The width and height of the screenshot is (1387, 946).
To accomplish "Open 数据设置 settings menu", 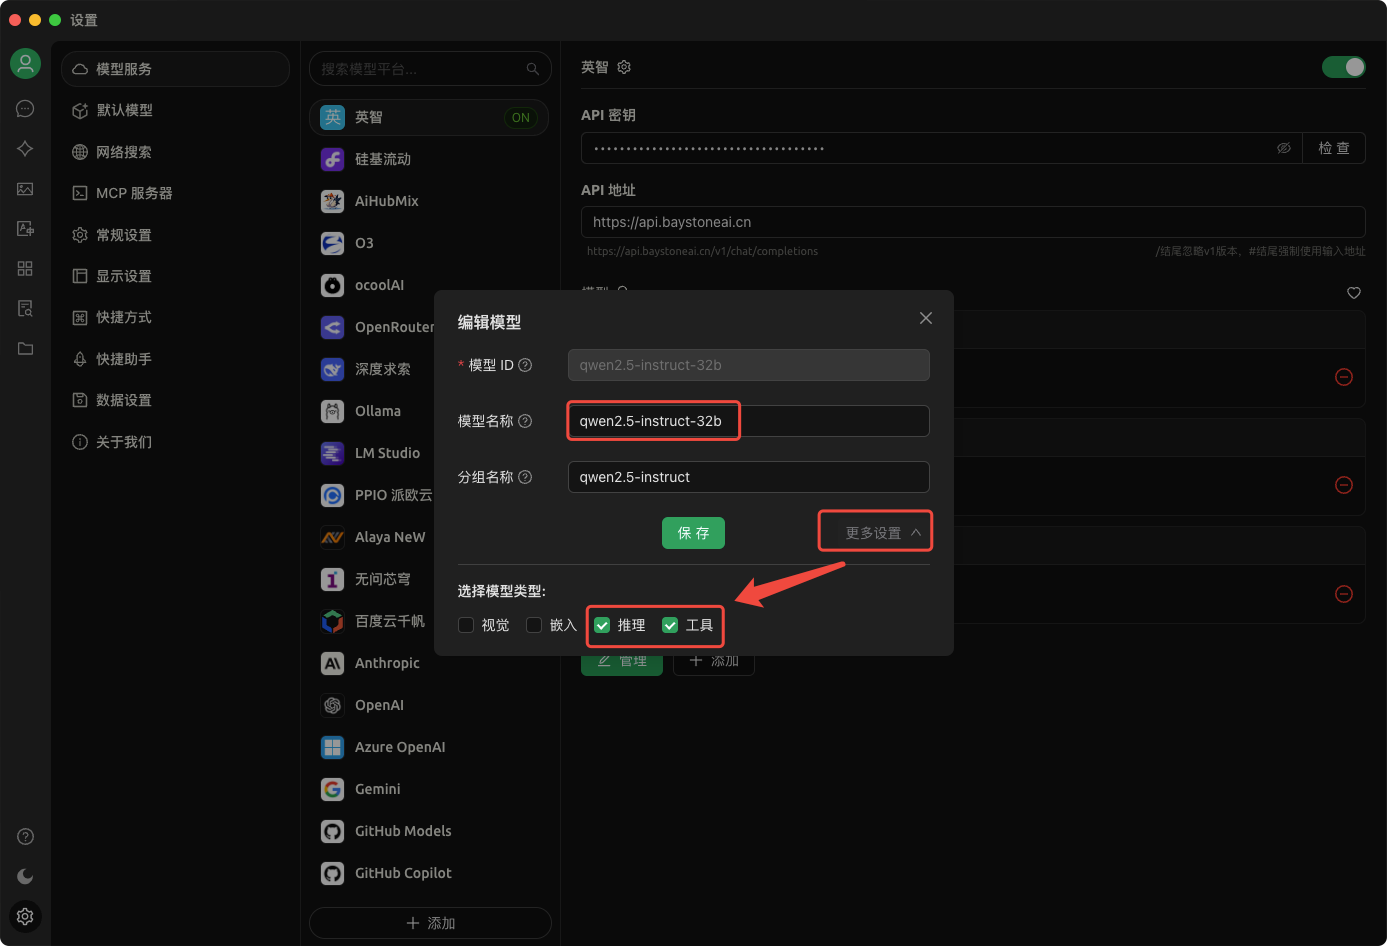I will tap(175, 400).
